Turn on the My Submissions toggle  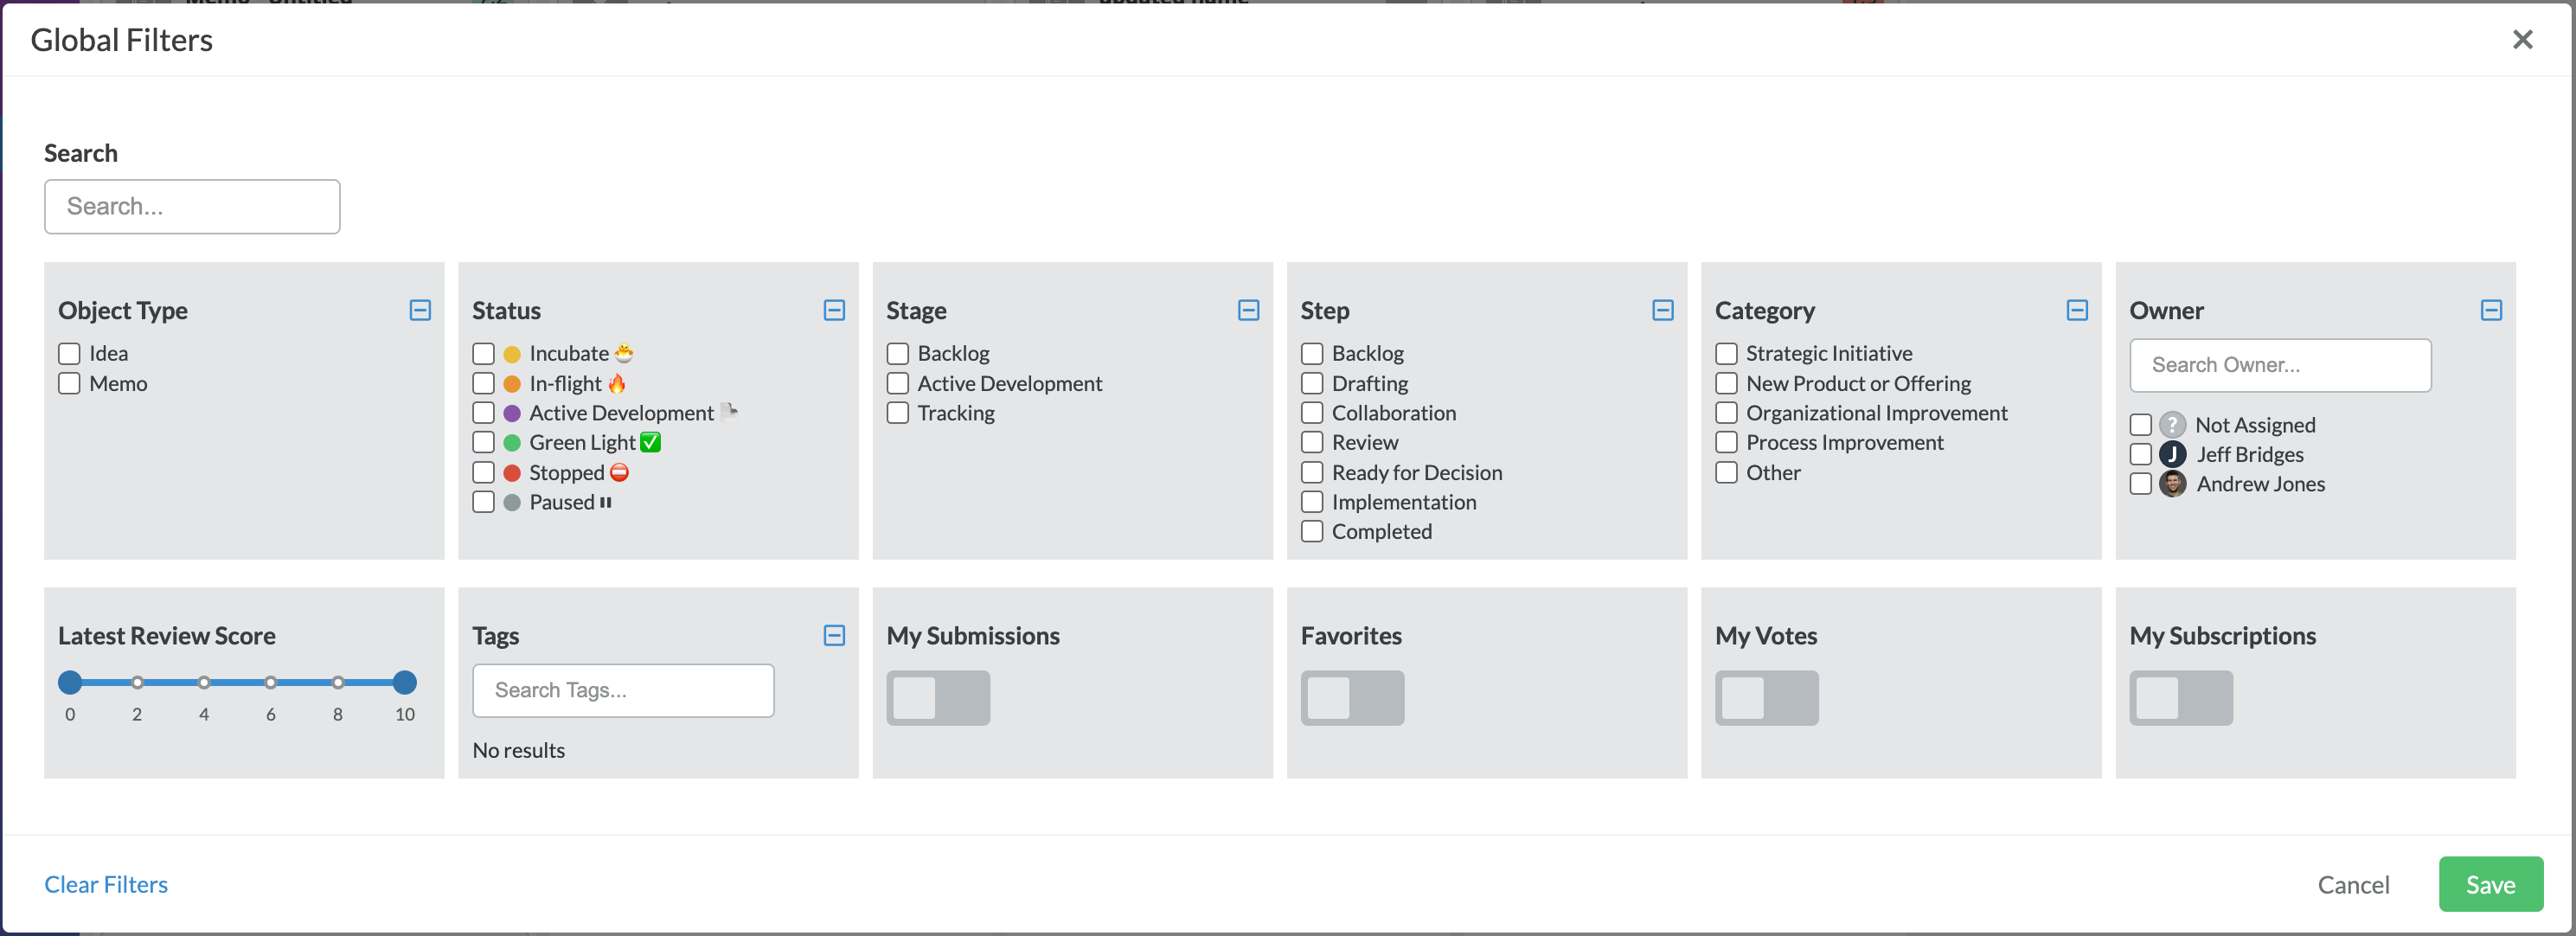tap(938, 698)
